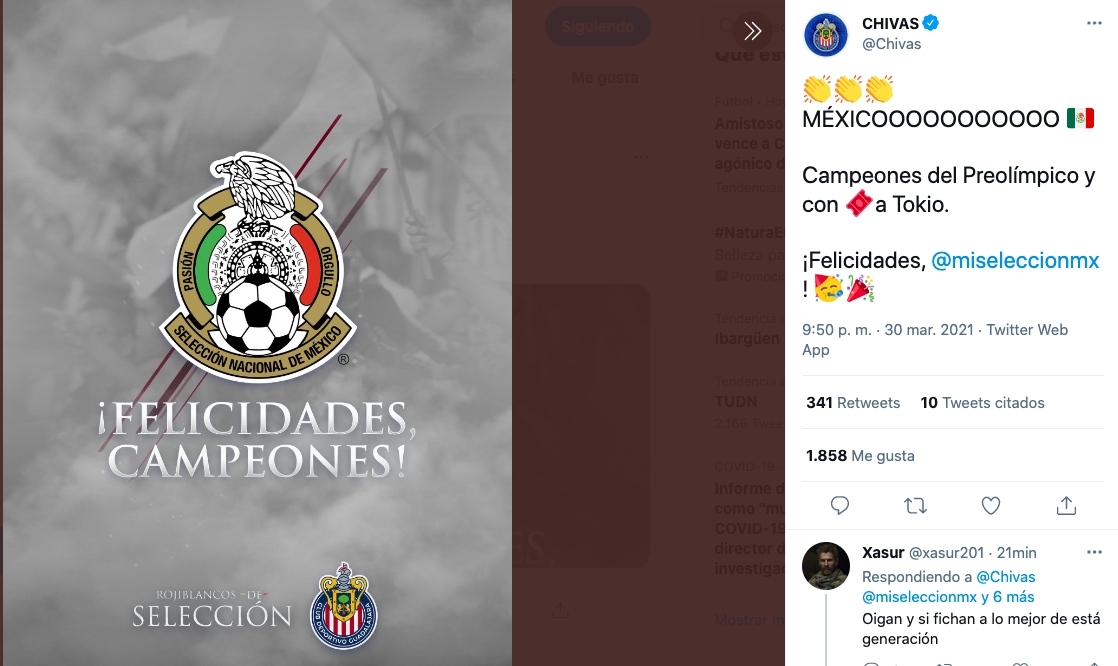Switch to the Me gusta tab

pos(605,78)
